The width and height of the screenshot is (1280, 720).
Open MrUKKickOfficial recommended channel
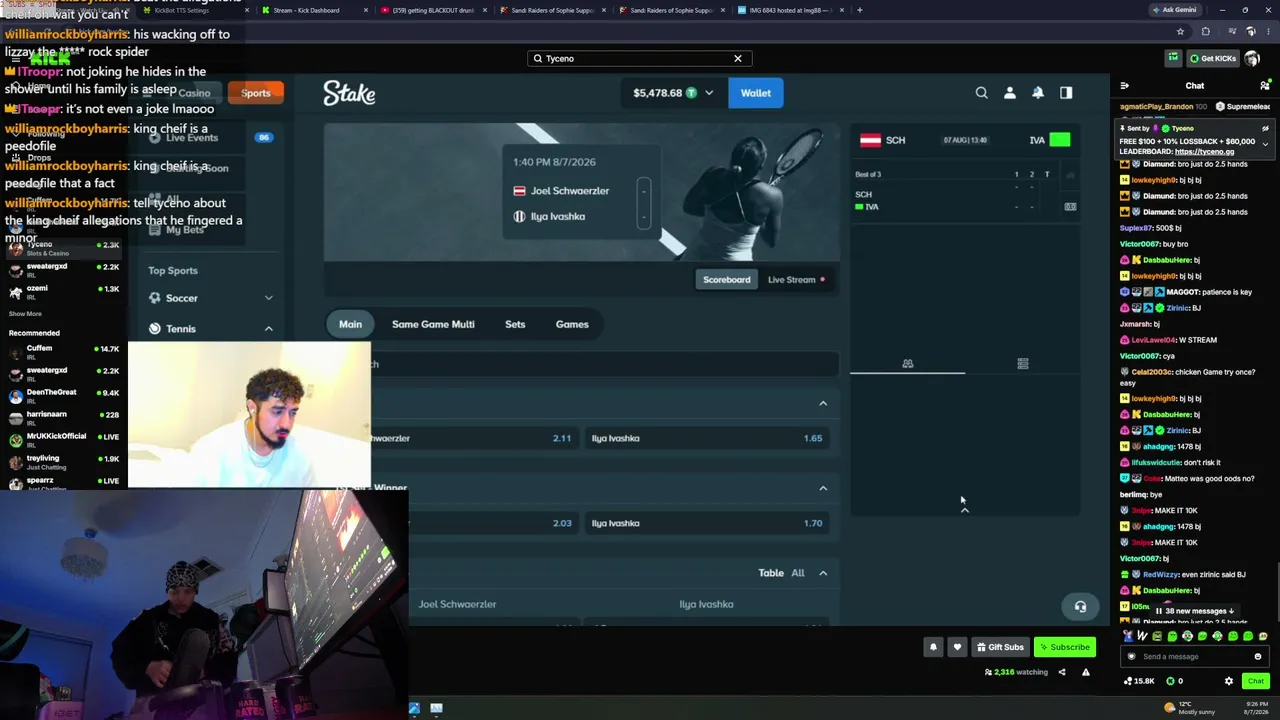tap(62, 440)
